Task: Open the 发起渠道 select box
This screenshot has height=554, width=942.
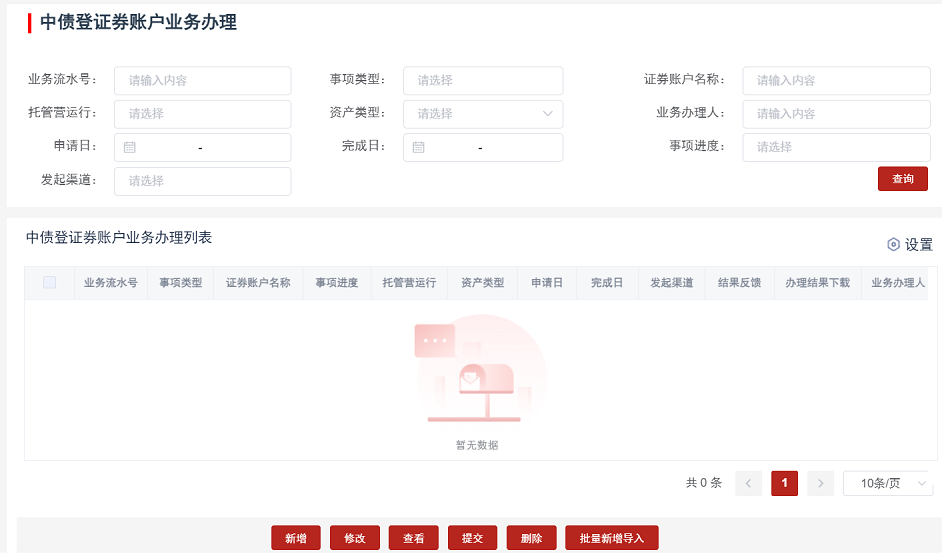Action: (x=202, y=181)
